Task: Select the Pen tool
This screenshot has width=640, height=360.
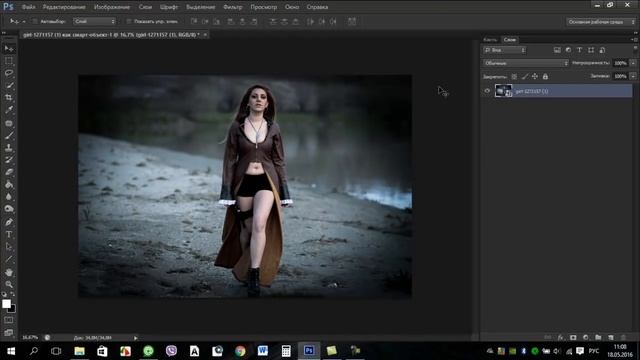Action: (9, 222)
